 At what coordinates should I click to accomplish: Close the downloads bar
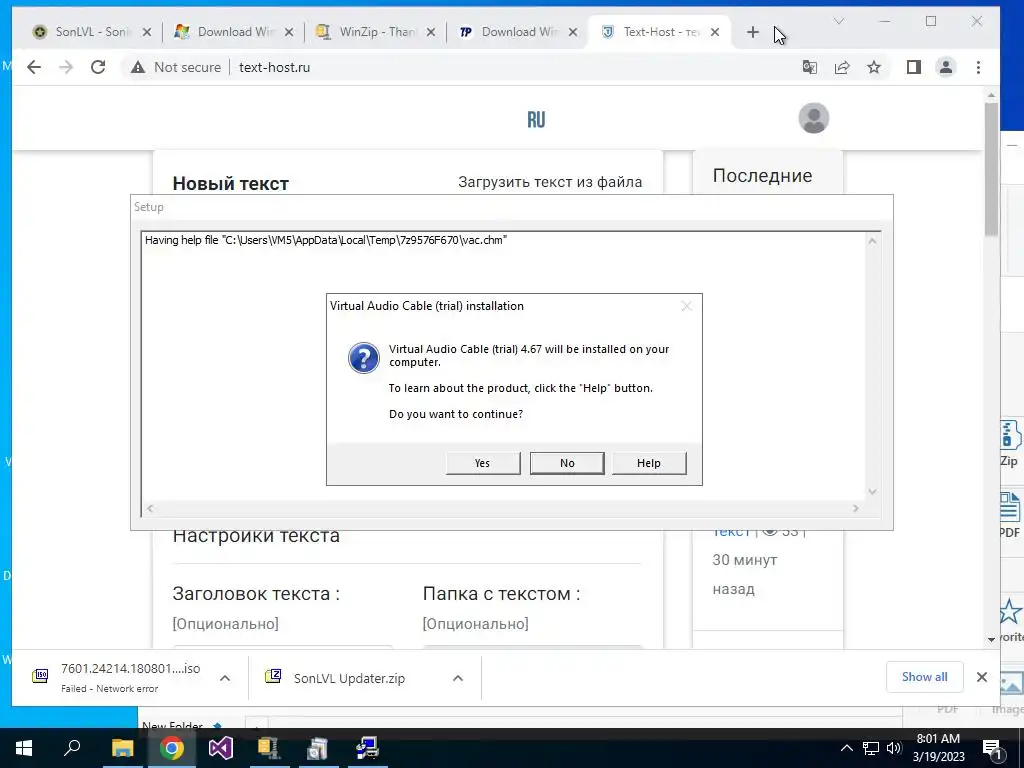(982, 677)
